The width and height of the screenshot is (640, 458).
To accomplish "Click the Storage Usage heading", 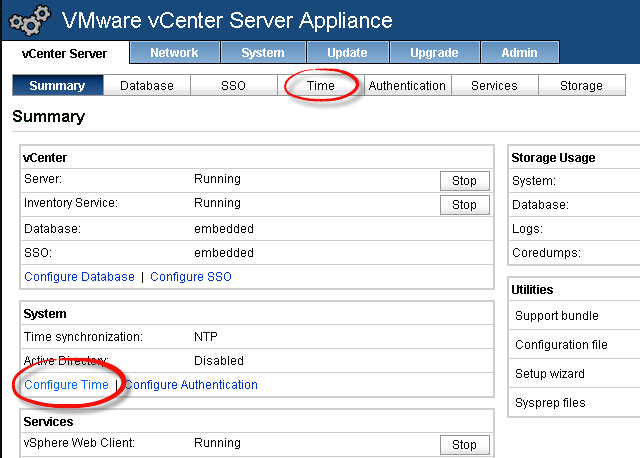I will (553, 158).
